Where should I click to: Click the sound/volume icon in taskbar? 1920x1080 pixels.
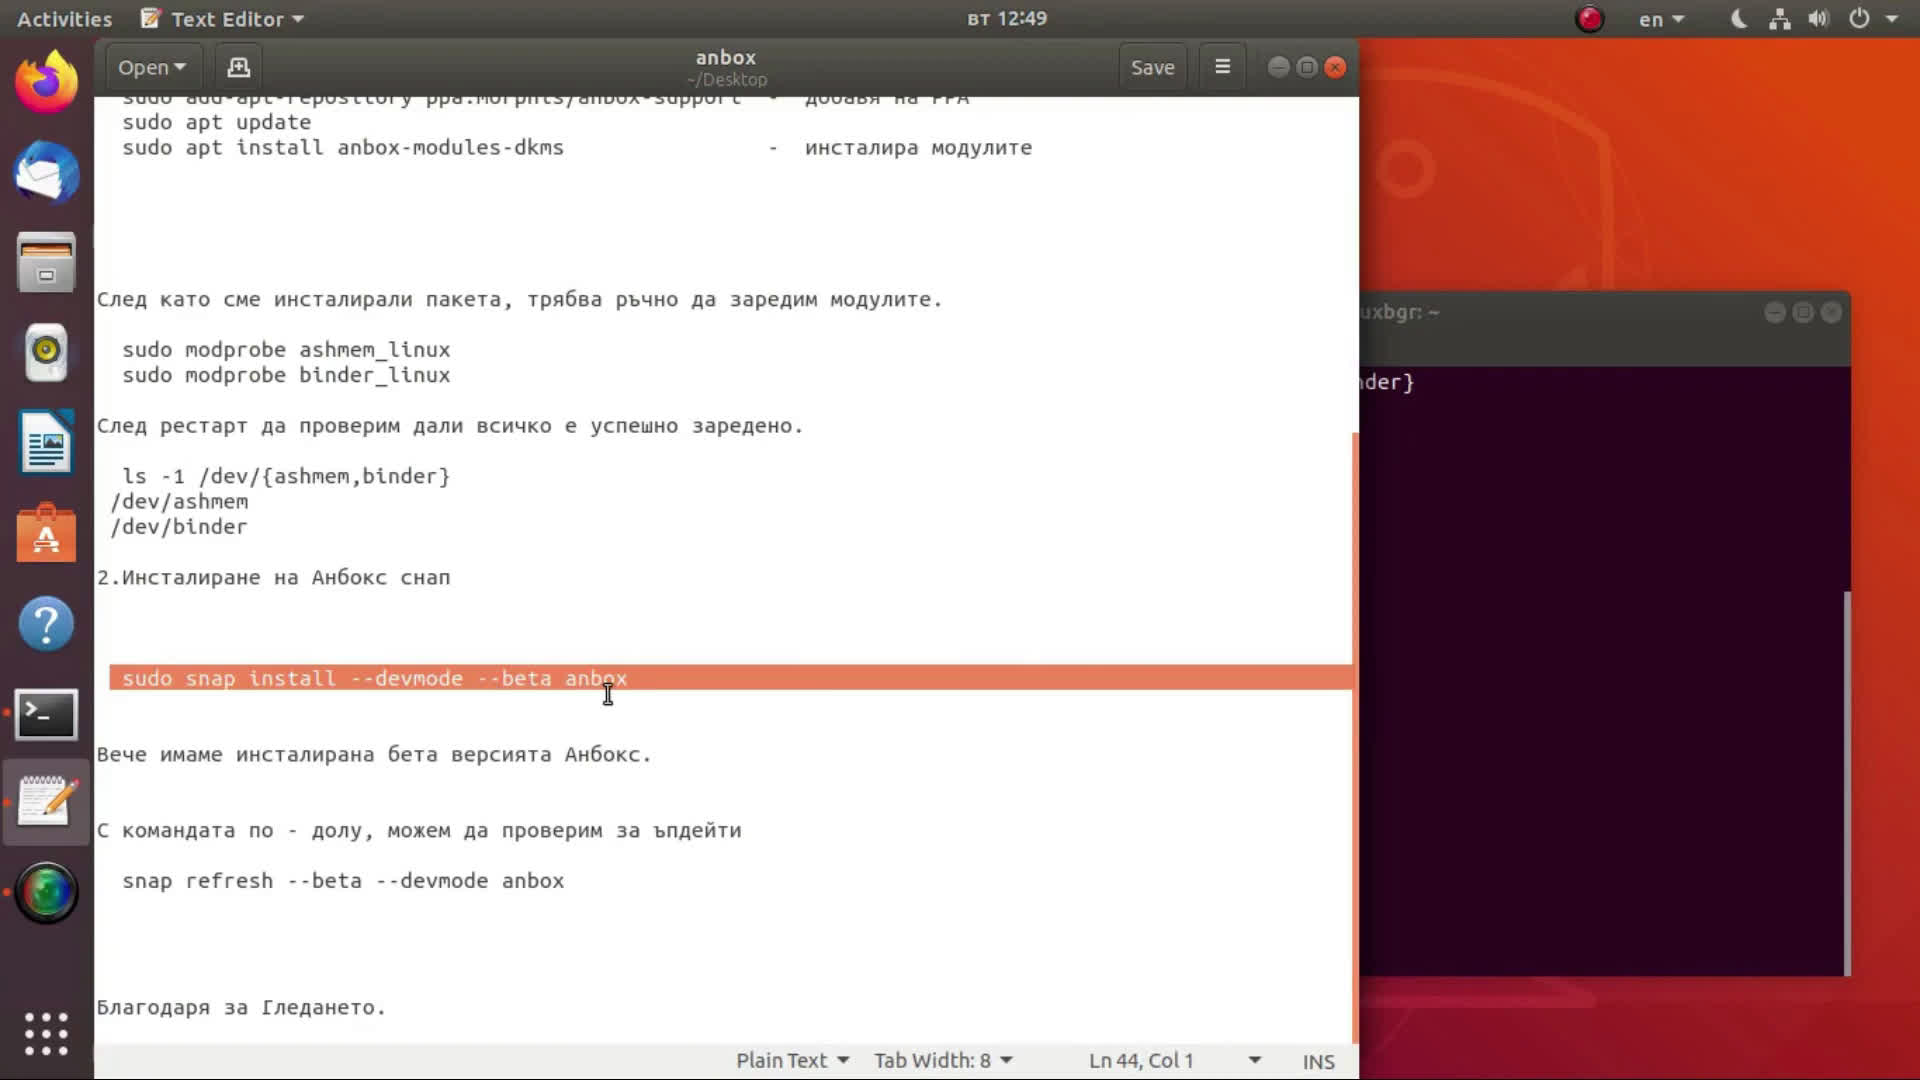1816,18
